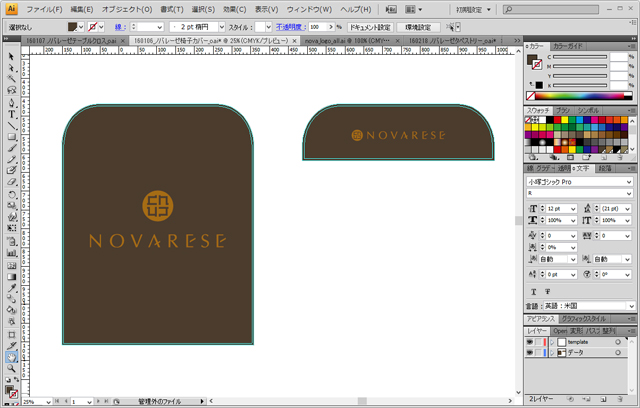Switch to the グラフィックスタイル panel tab
640x408 pixels.
583,319
